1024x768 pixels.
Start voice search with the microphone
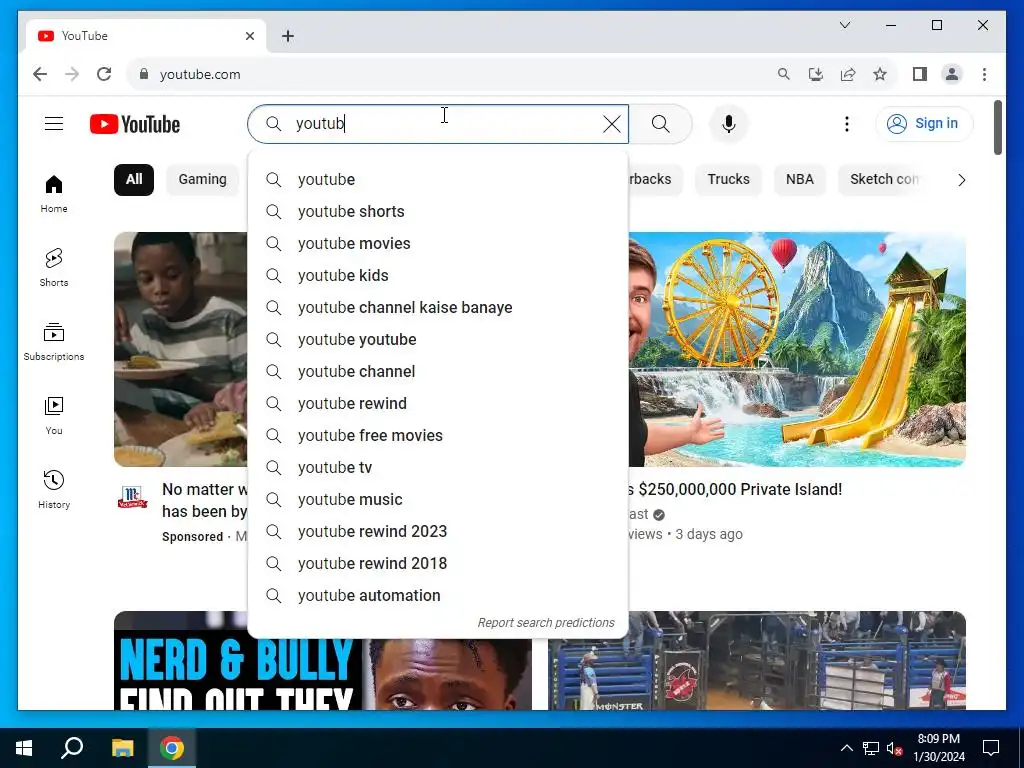[x=729, y=124]
